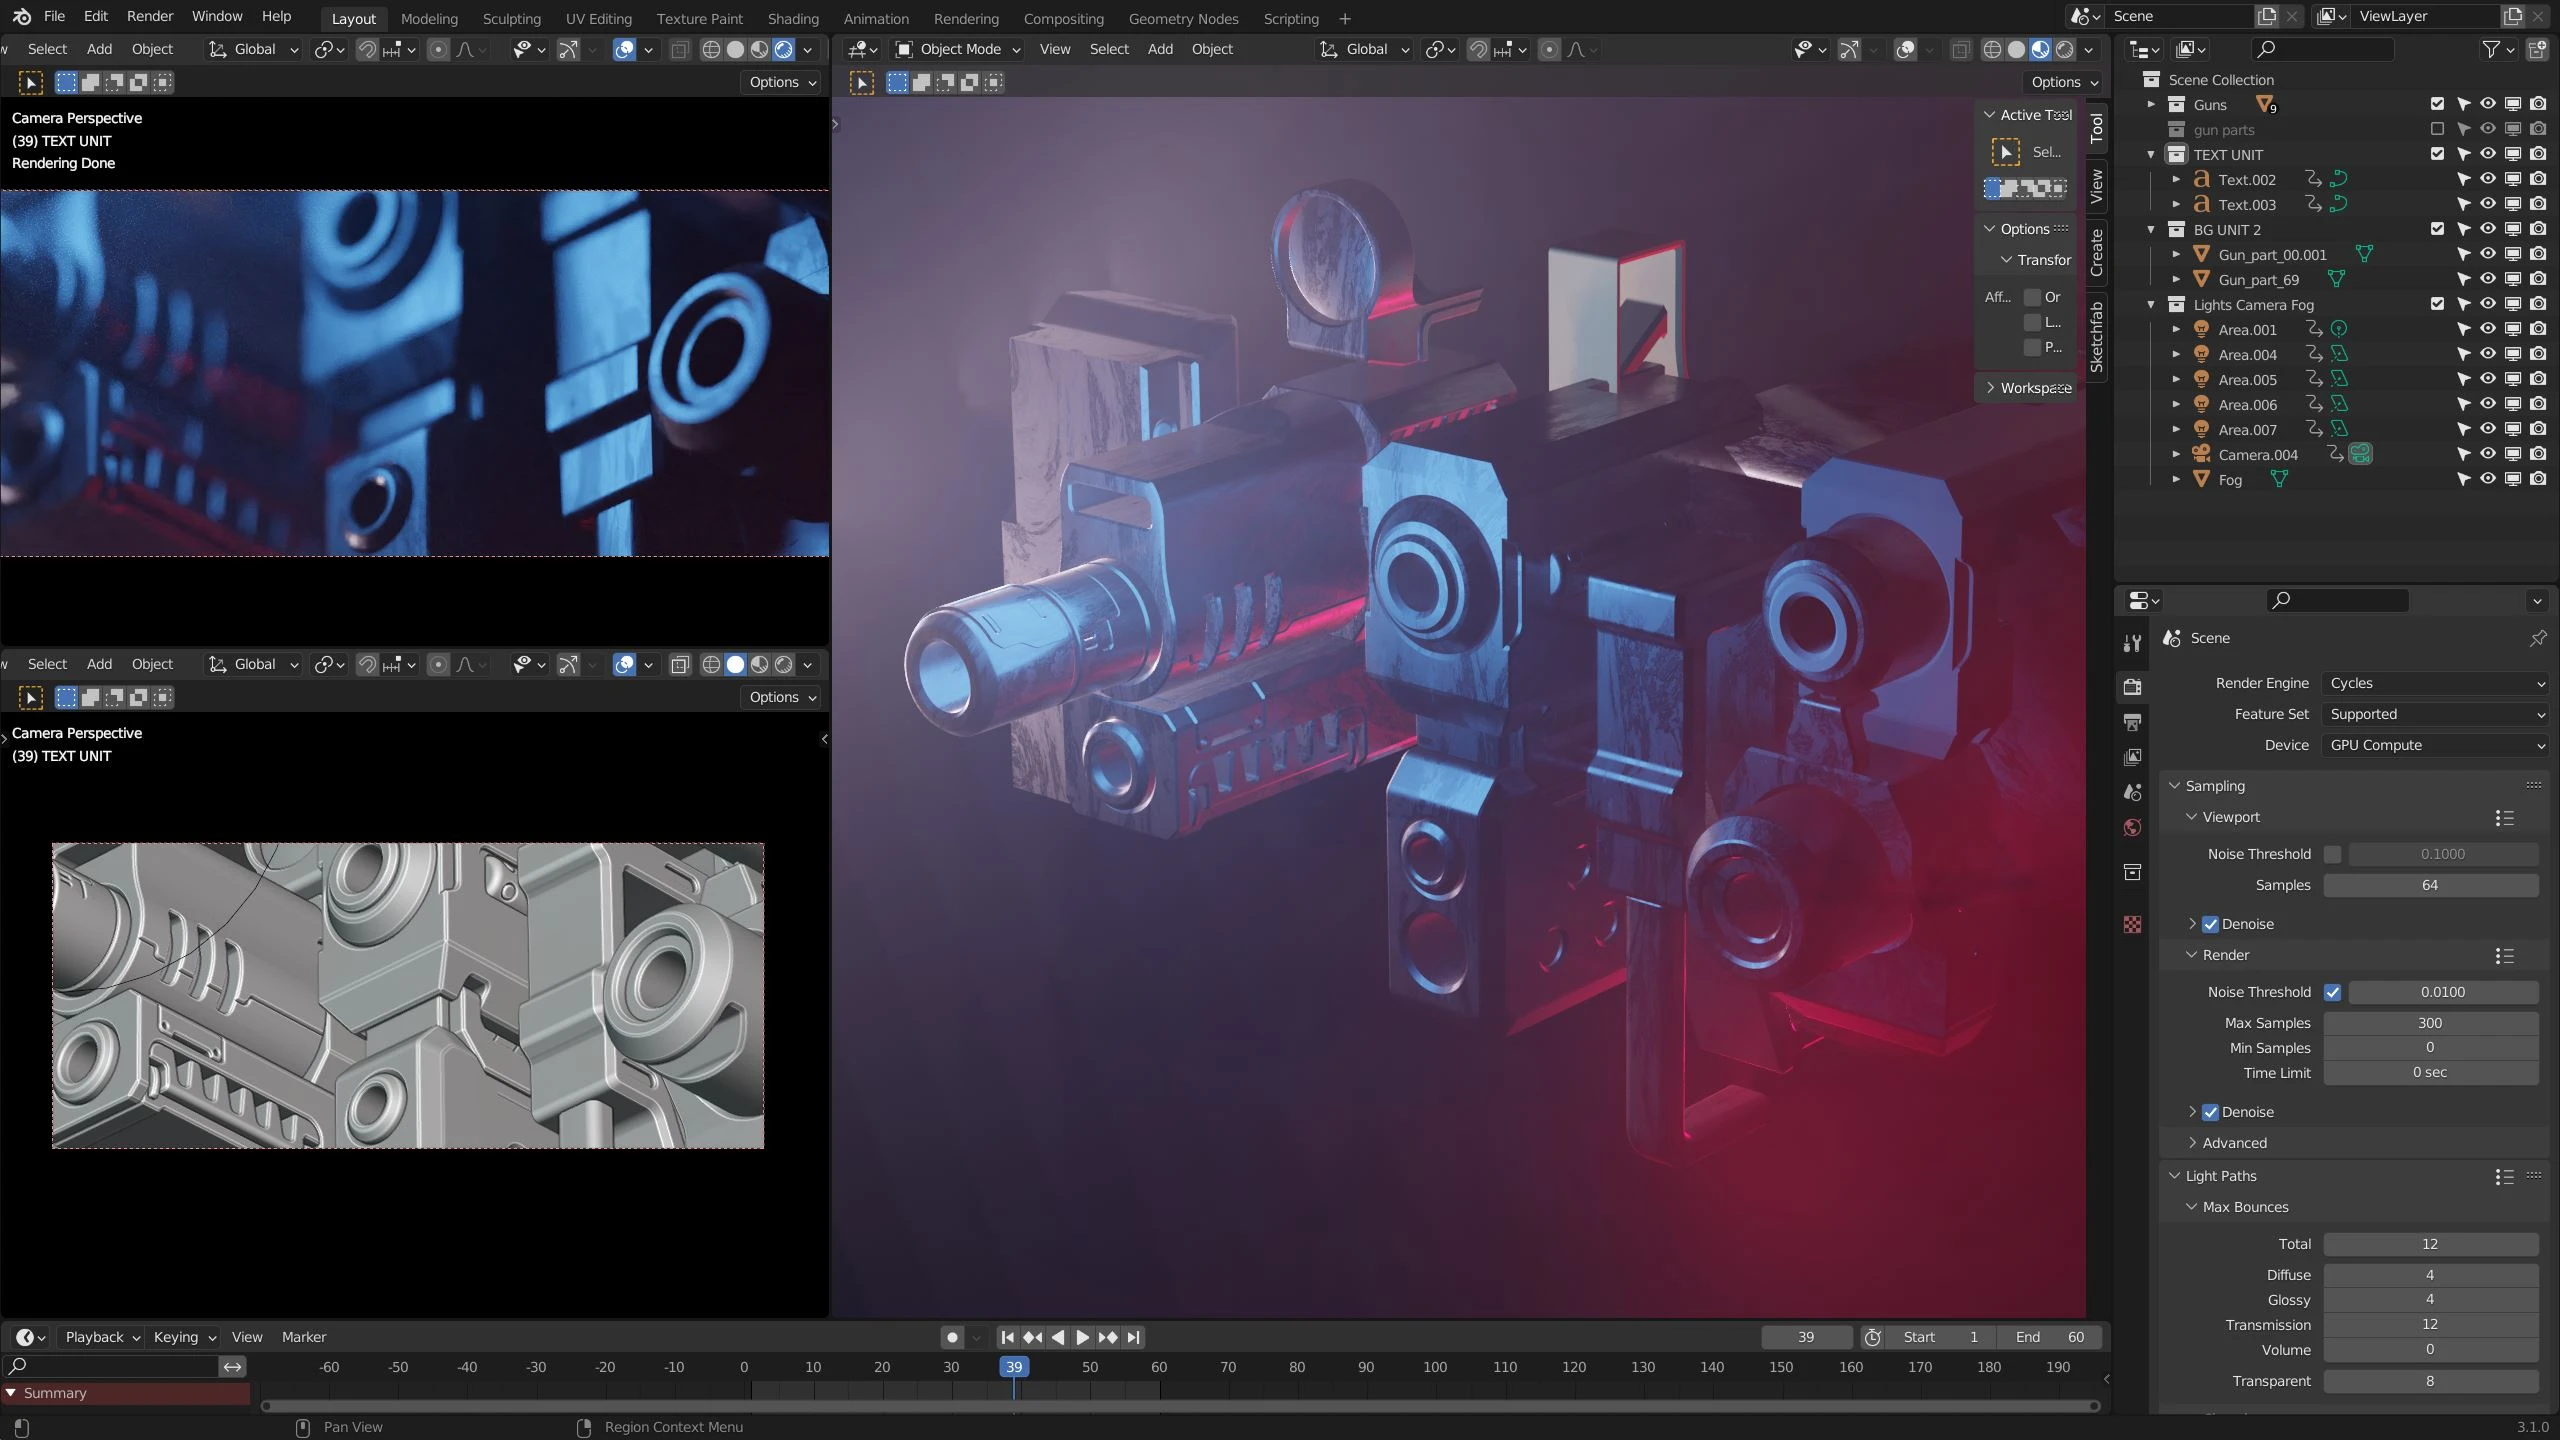Click the New Collection icon in the outliner
The image size is (2560, 1440).
coord(2538,49)
